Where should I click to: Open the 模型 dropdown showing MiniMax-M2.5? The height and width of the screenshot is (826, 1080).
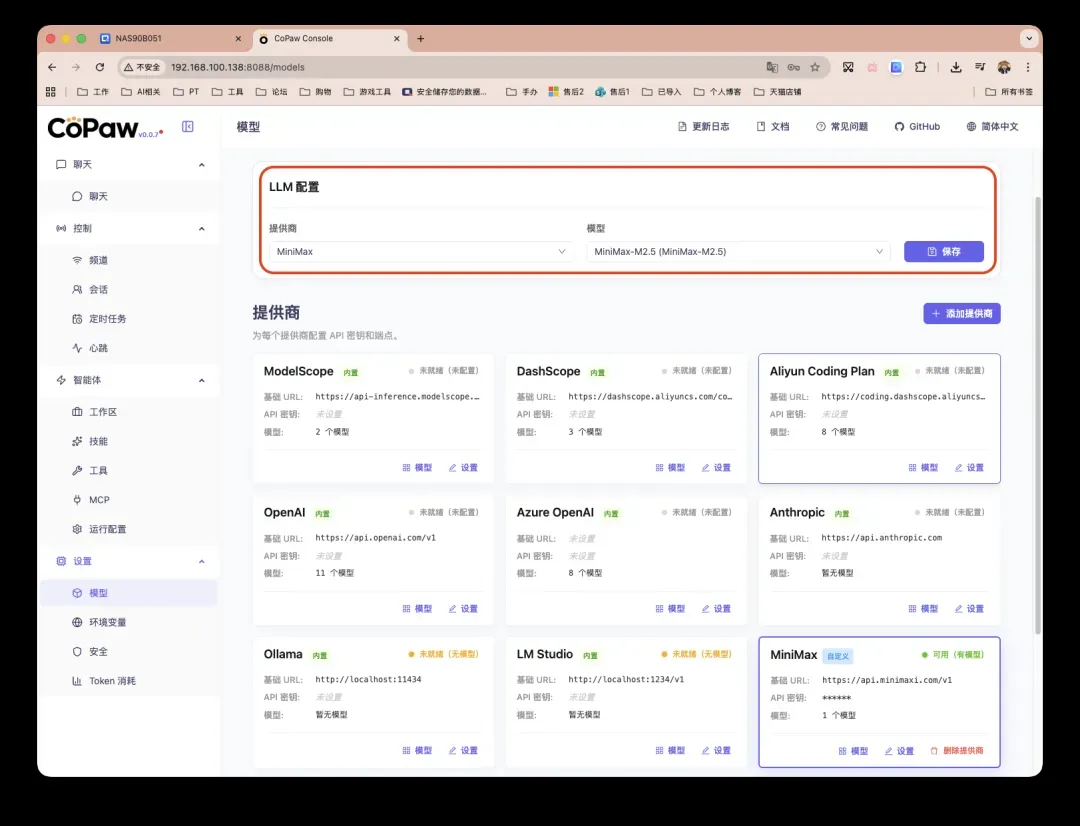click(x=737, y=252)
